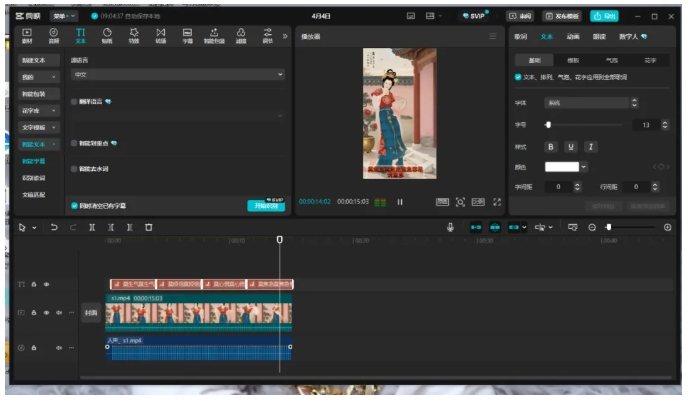Click the 开始识别 button
Screen dimensions: 691x403
click(265, 205)
